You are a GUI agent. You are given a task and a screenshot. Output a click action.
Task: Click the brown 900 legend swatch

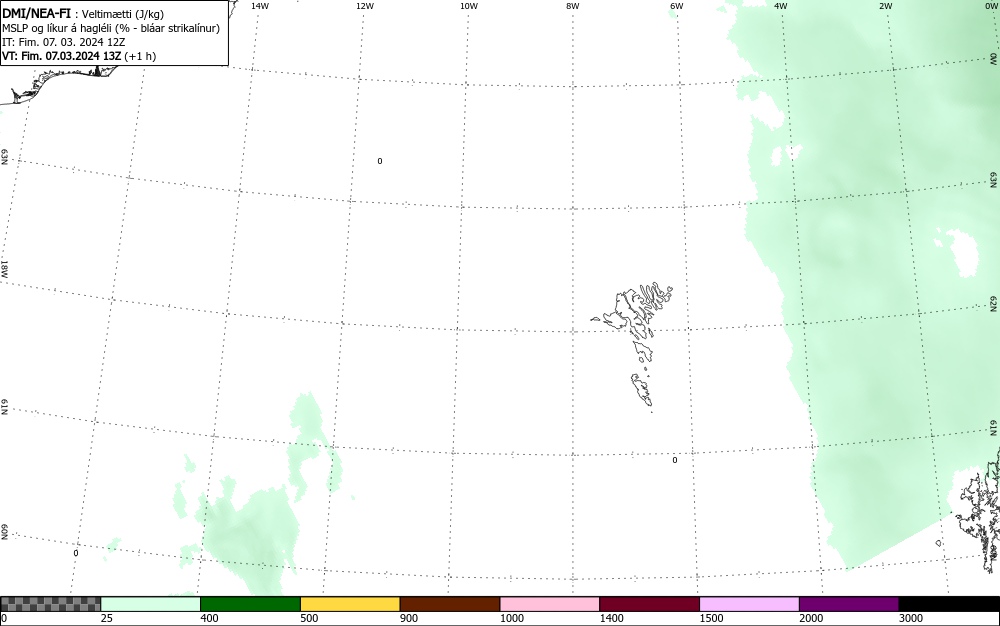pyautogui.click(x=450, y=604)
